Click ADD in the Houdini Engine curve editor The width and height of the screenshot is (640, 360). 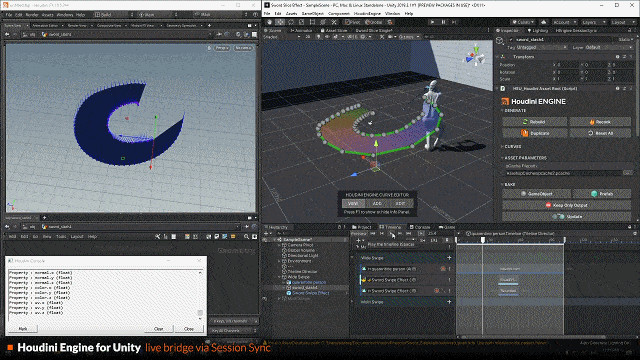point(377,203)
